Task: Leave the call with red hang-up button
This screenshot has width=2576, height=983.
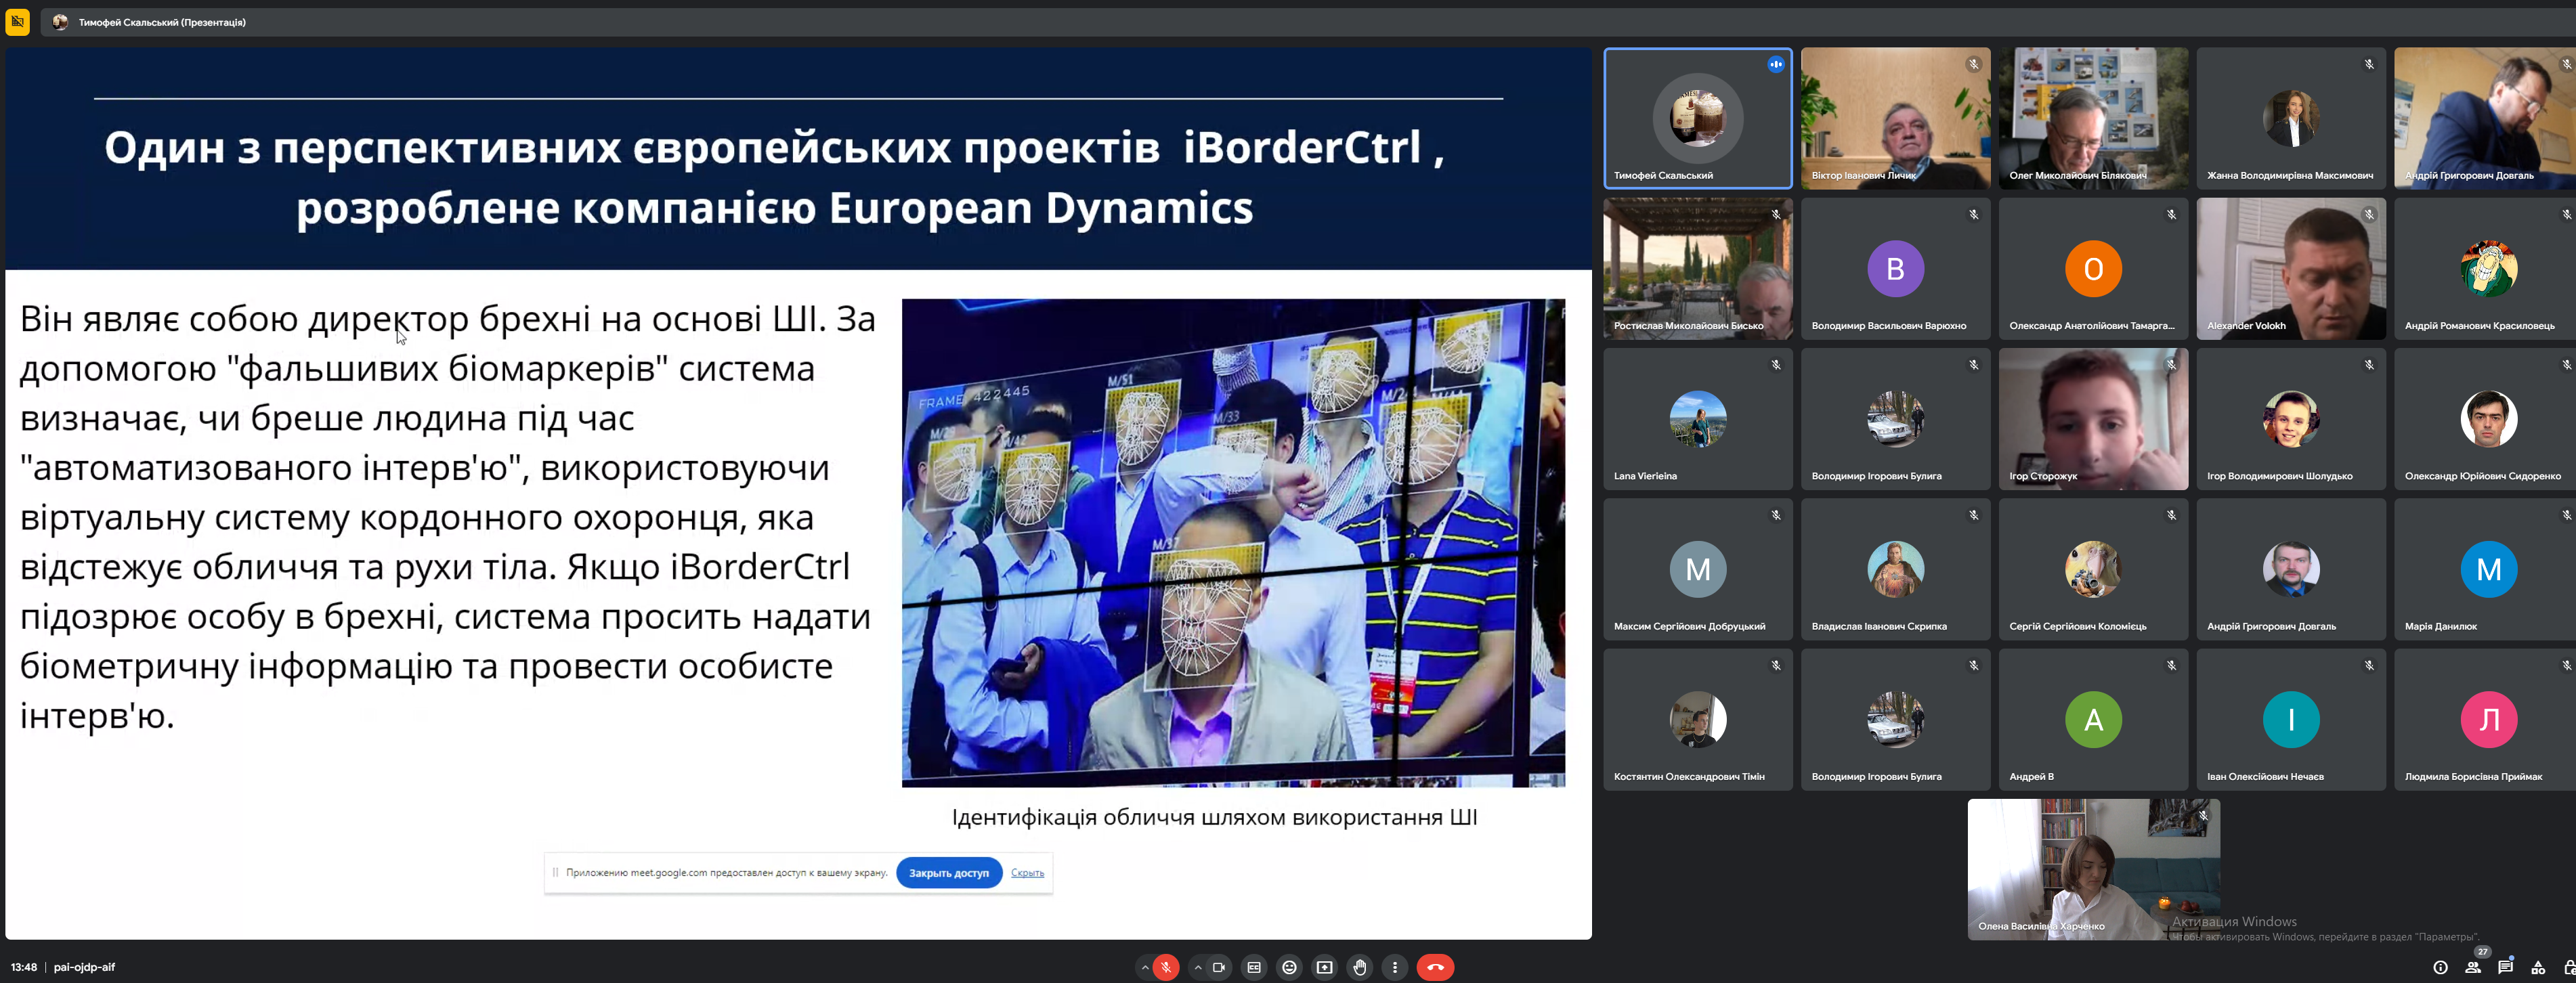Action: click(1435, 967)
